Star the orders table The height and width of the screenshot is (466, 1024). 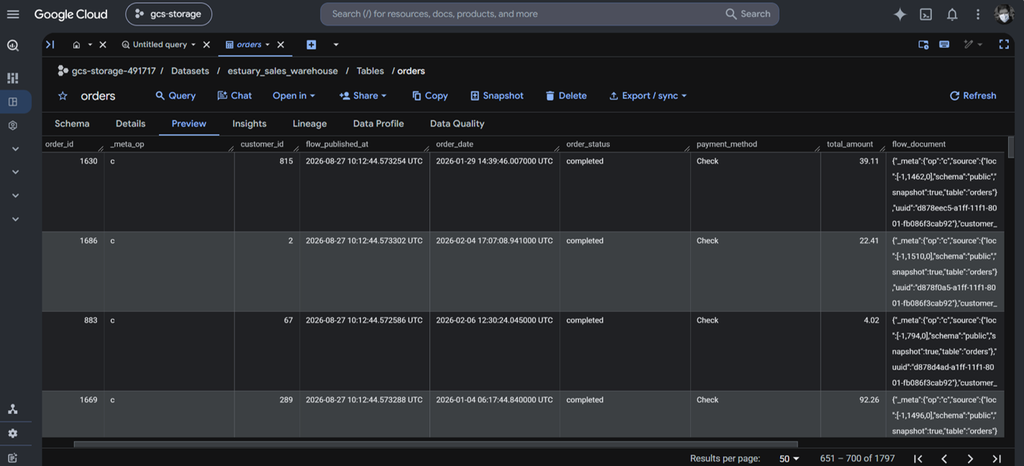tap(63, 96)
